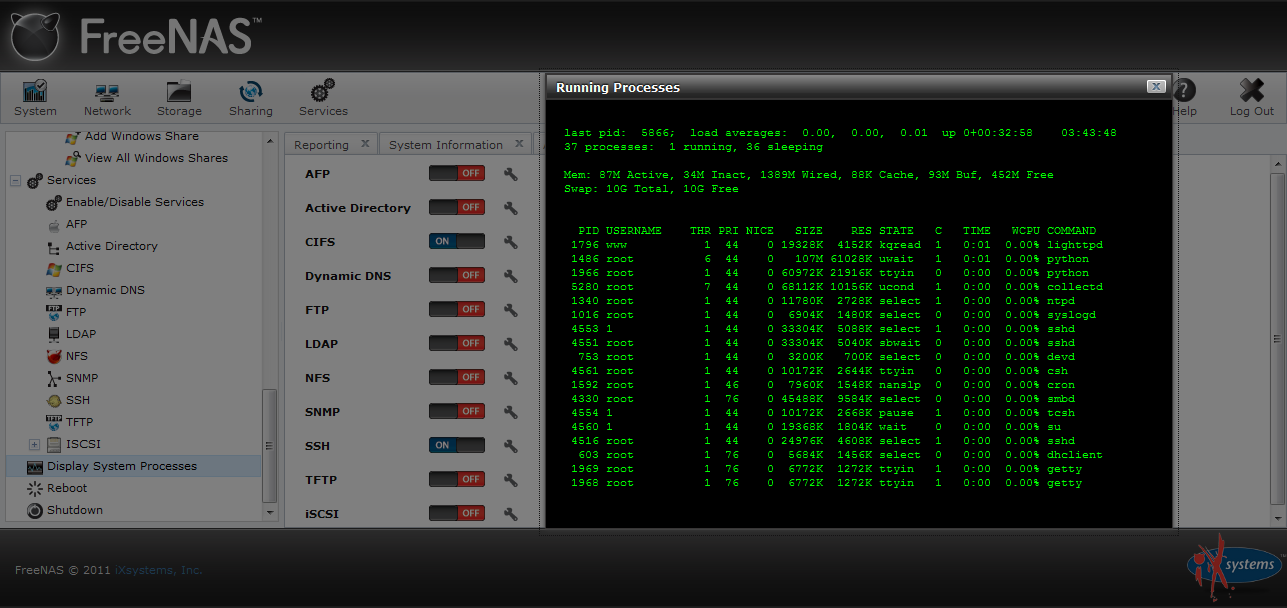Viewport: 1287px width, 608px height.
Task: Select SSH in the sidebar tree
Action: coord(78,400)
